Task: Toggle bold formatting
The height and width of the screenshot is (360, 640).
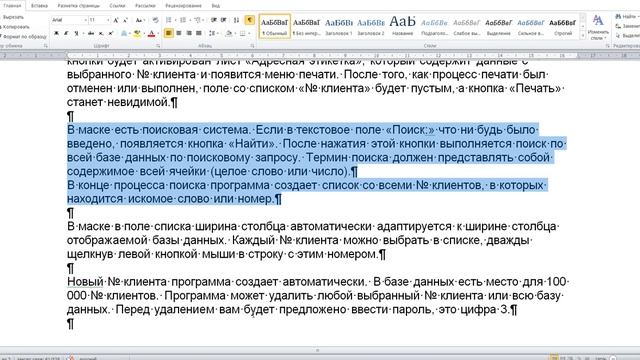Action: point(57,33)
